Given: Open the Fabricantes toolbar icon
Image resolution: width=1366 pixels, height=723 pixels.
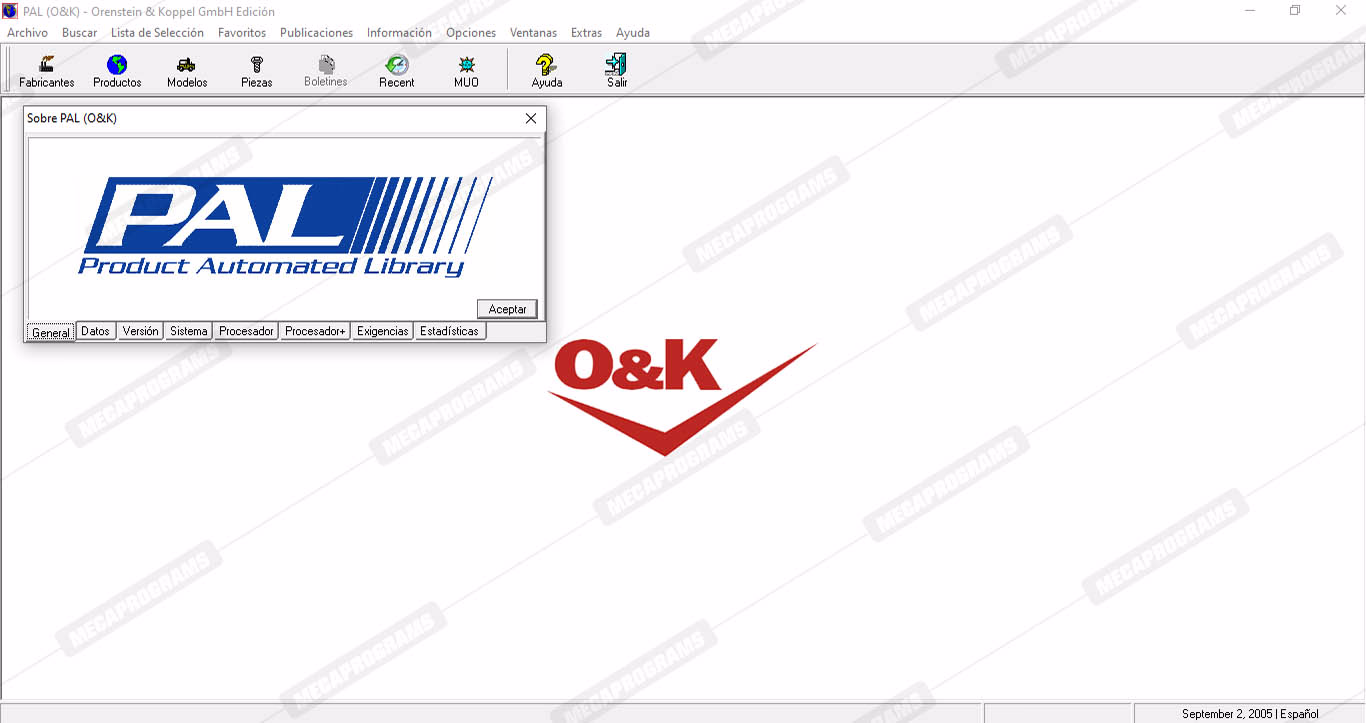Looking at the screenshot, I should click(47, 71).
